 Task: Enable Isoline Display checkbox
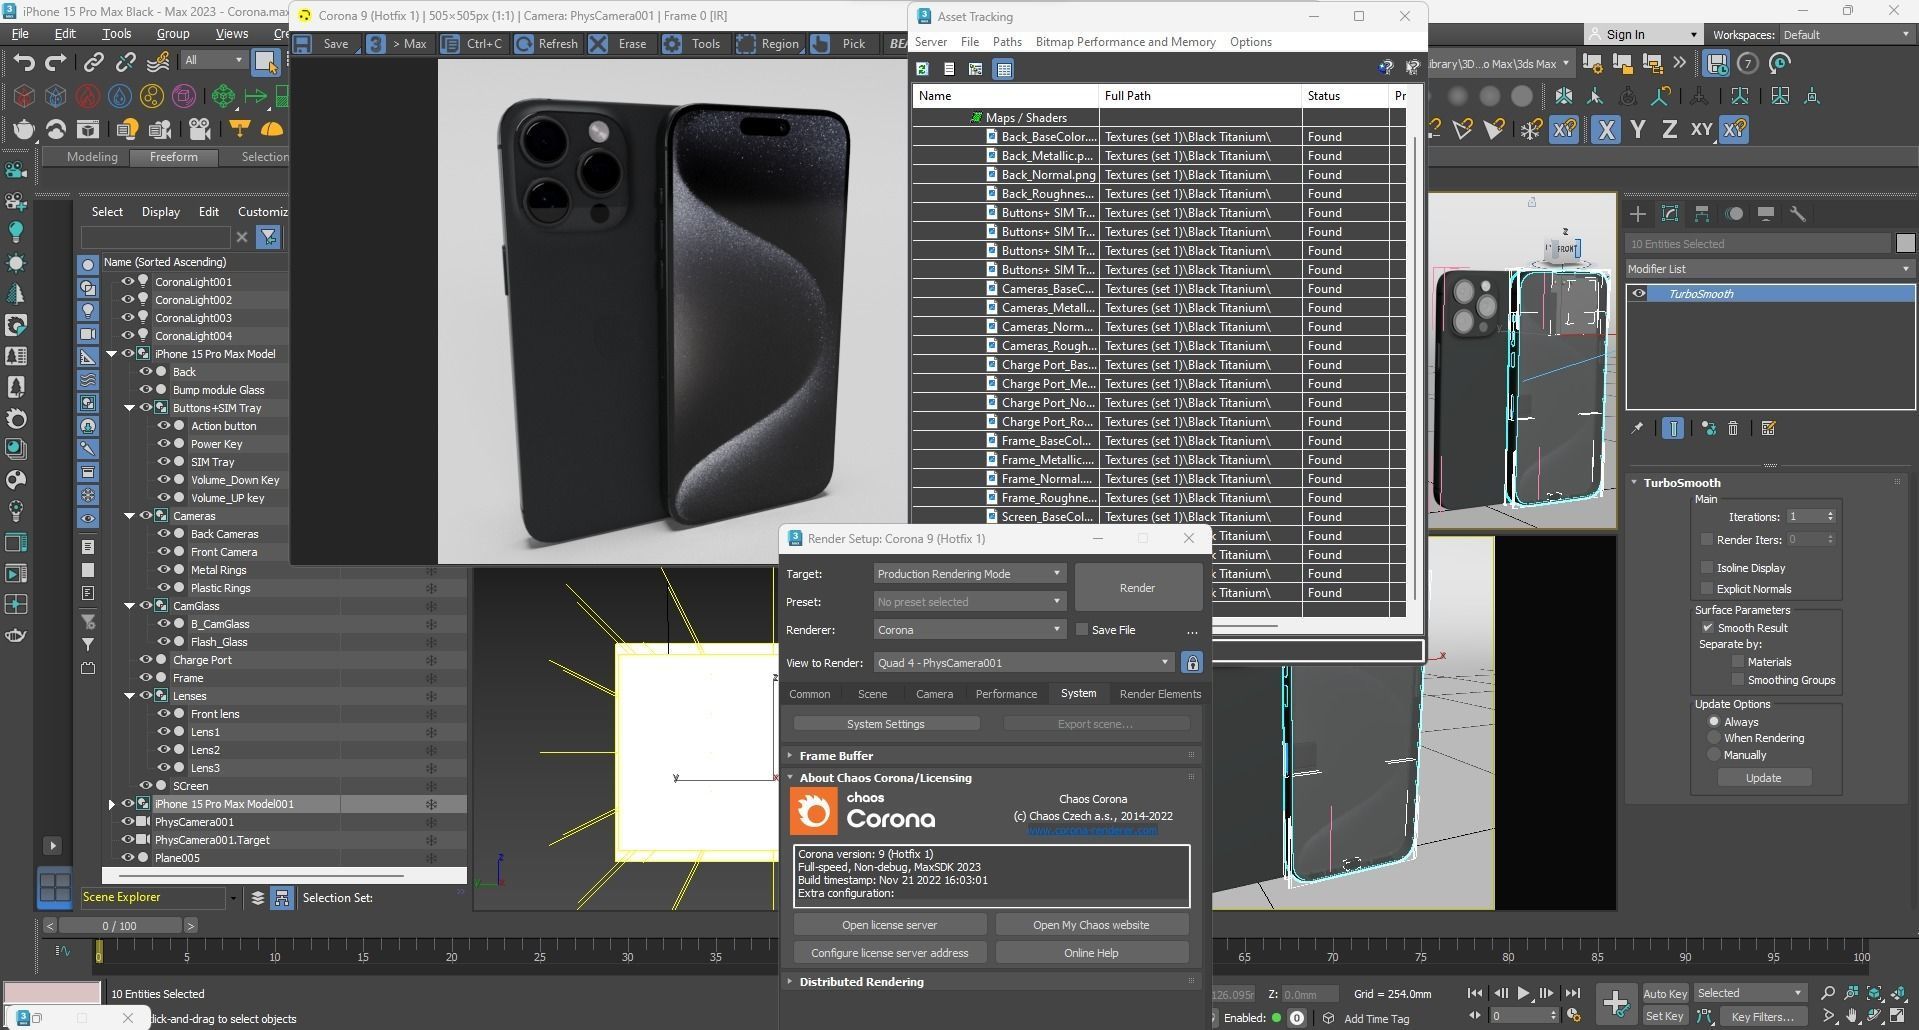click(1707, 567)
